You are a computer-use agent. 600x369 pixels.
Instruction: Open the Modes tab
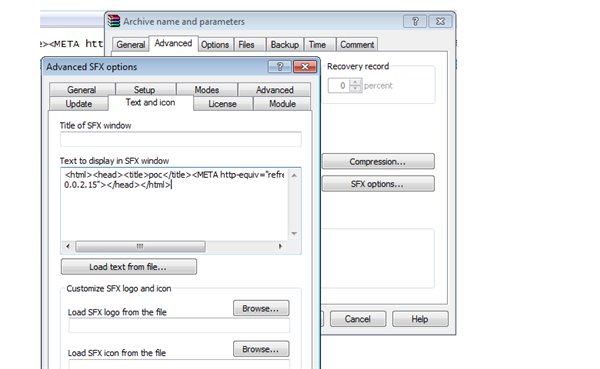[207, 90]
